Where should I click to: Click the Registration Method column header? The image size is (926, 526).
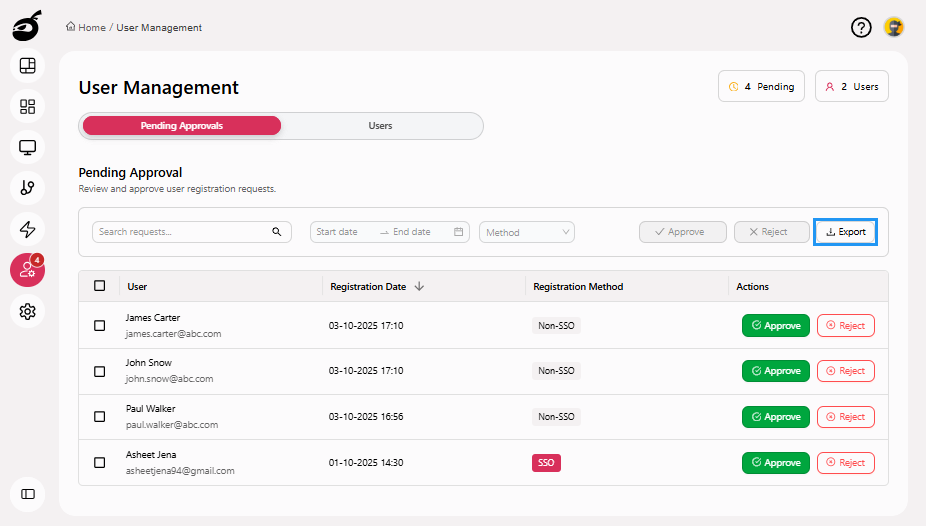click(x=578, y=286)
